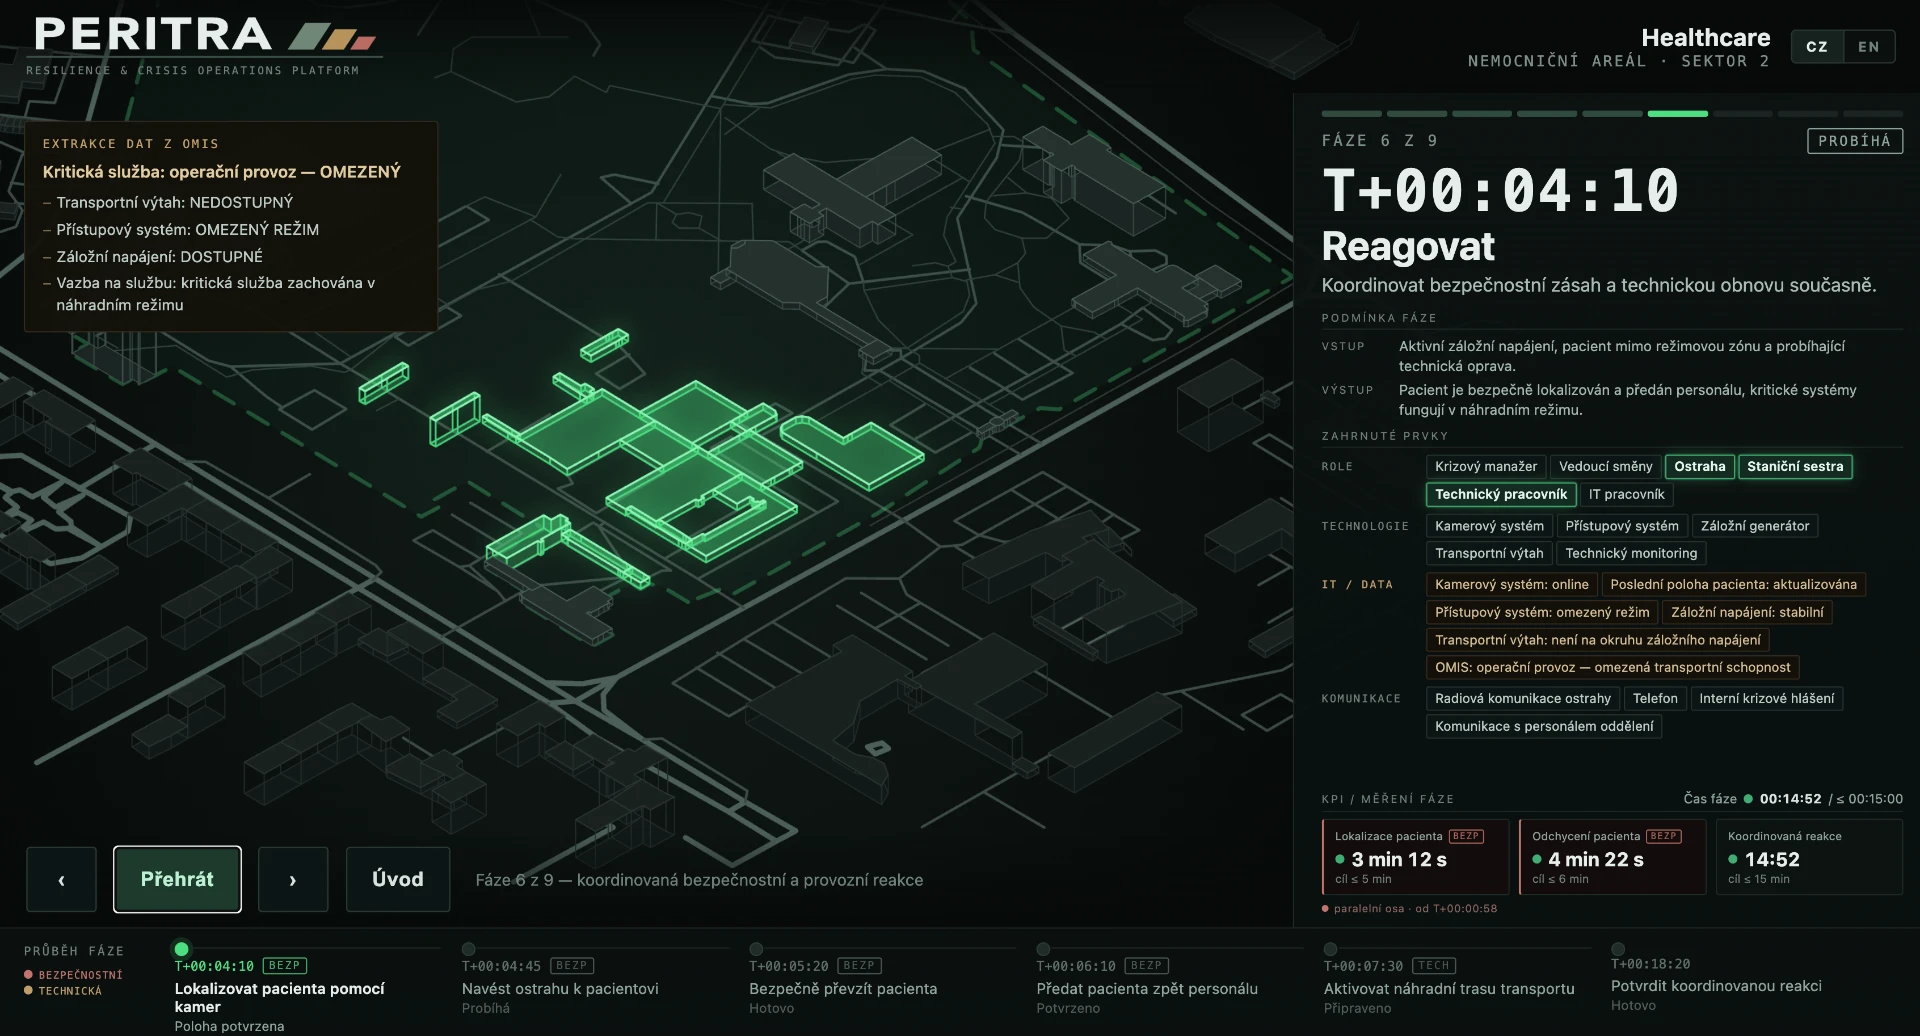Click the active sixth phase progress segment
1920x1036 pixels.
pos(1677,114)
